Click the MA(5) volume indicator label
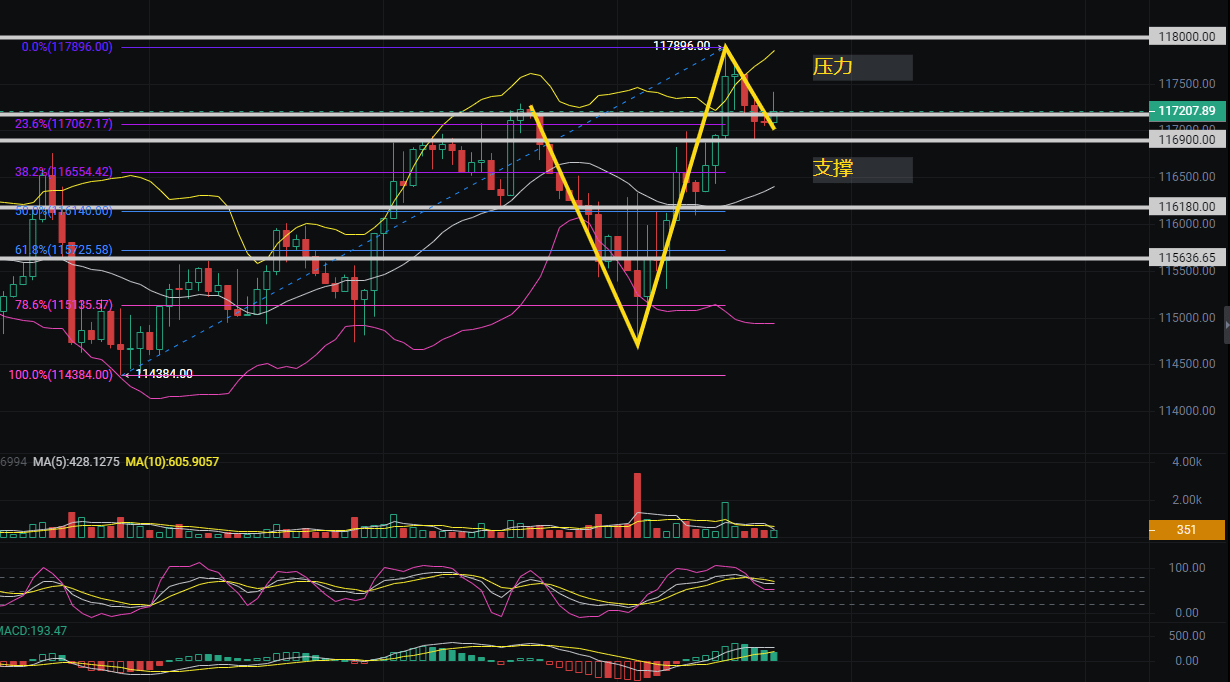The width and height of the screenshot is (1230, 682). pyautogui.click(x=76, y=462)
